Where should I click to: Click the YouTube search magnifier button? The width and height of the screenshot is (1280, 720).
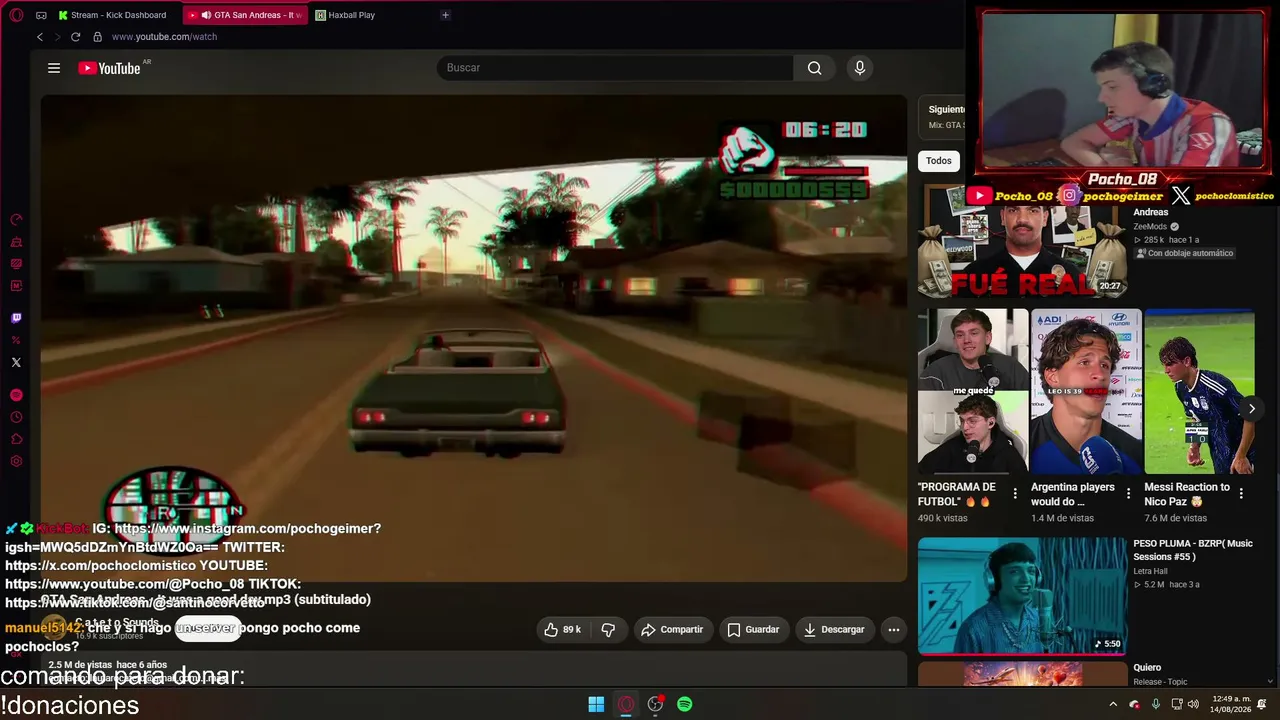click(815, 68)
